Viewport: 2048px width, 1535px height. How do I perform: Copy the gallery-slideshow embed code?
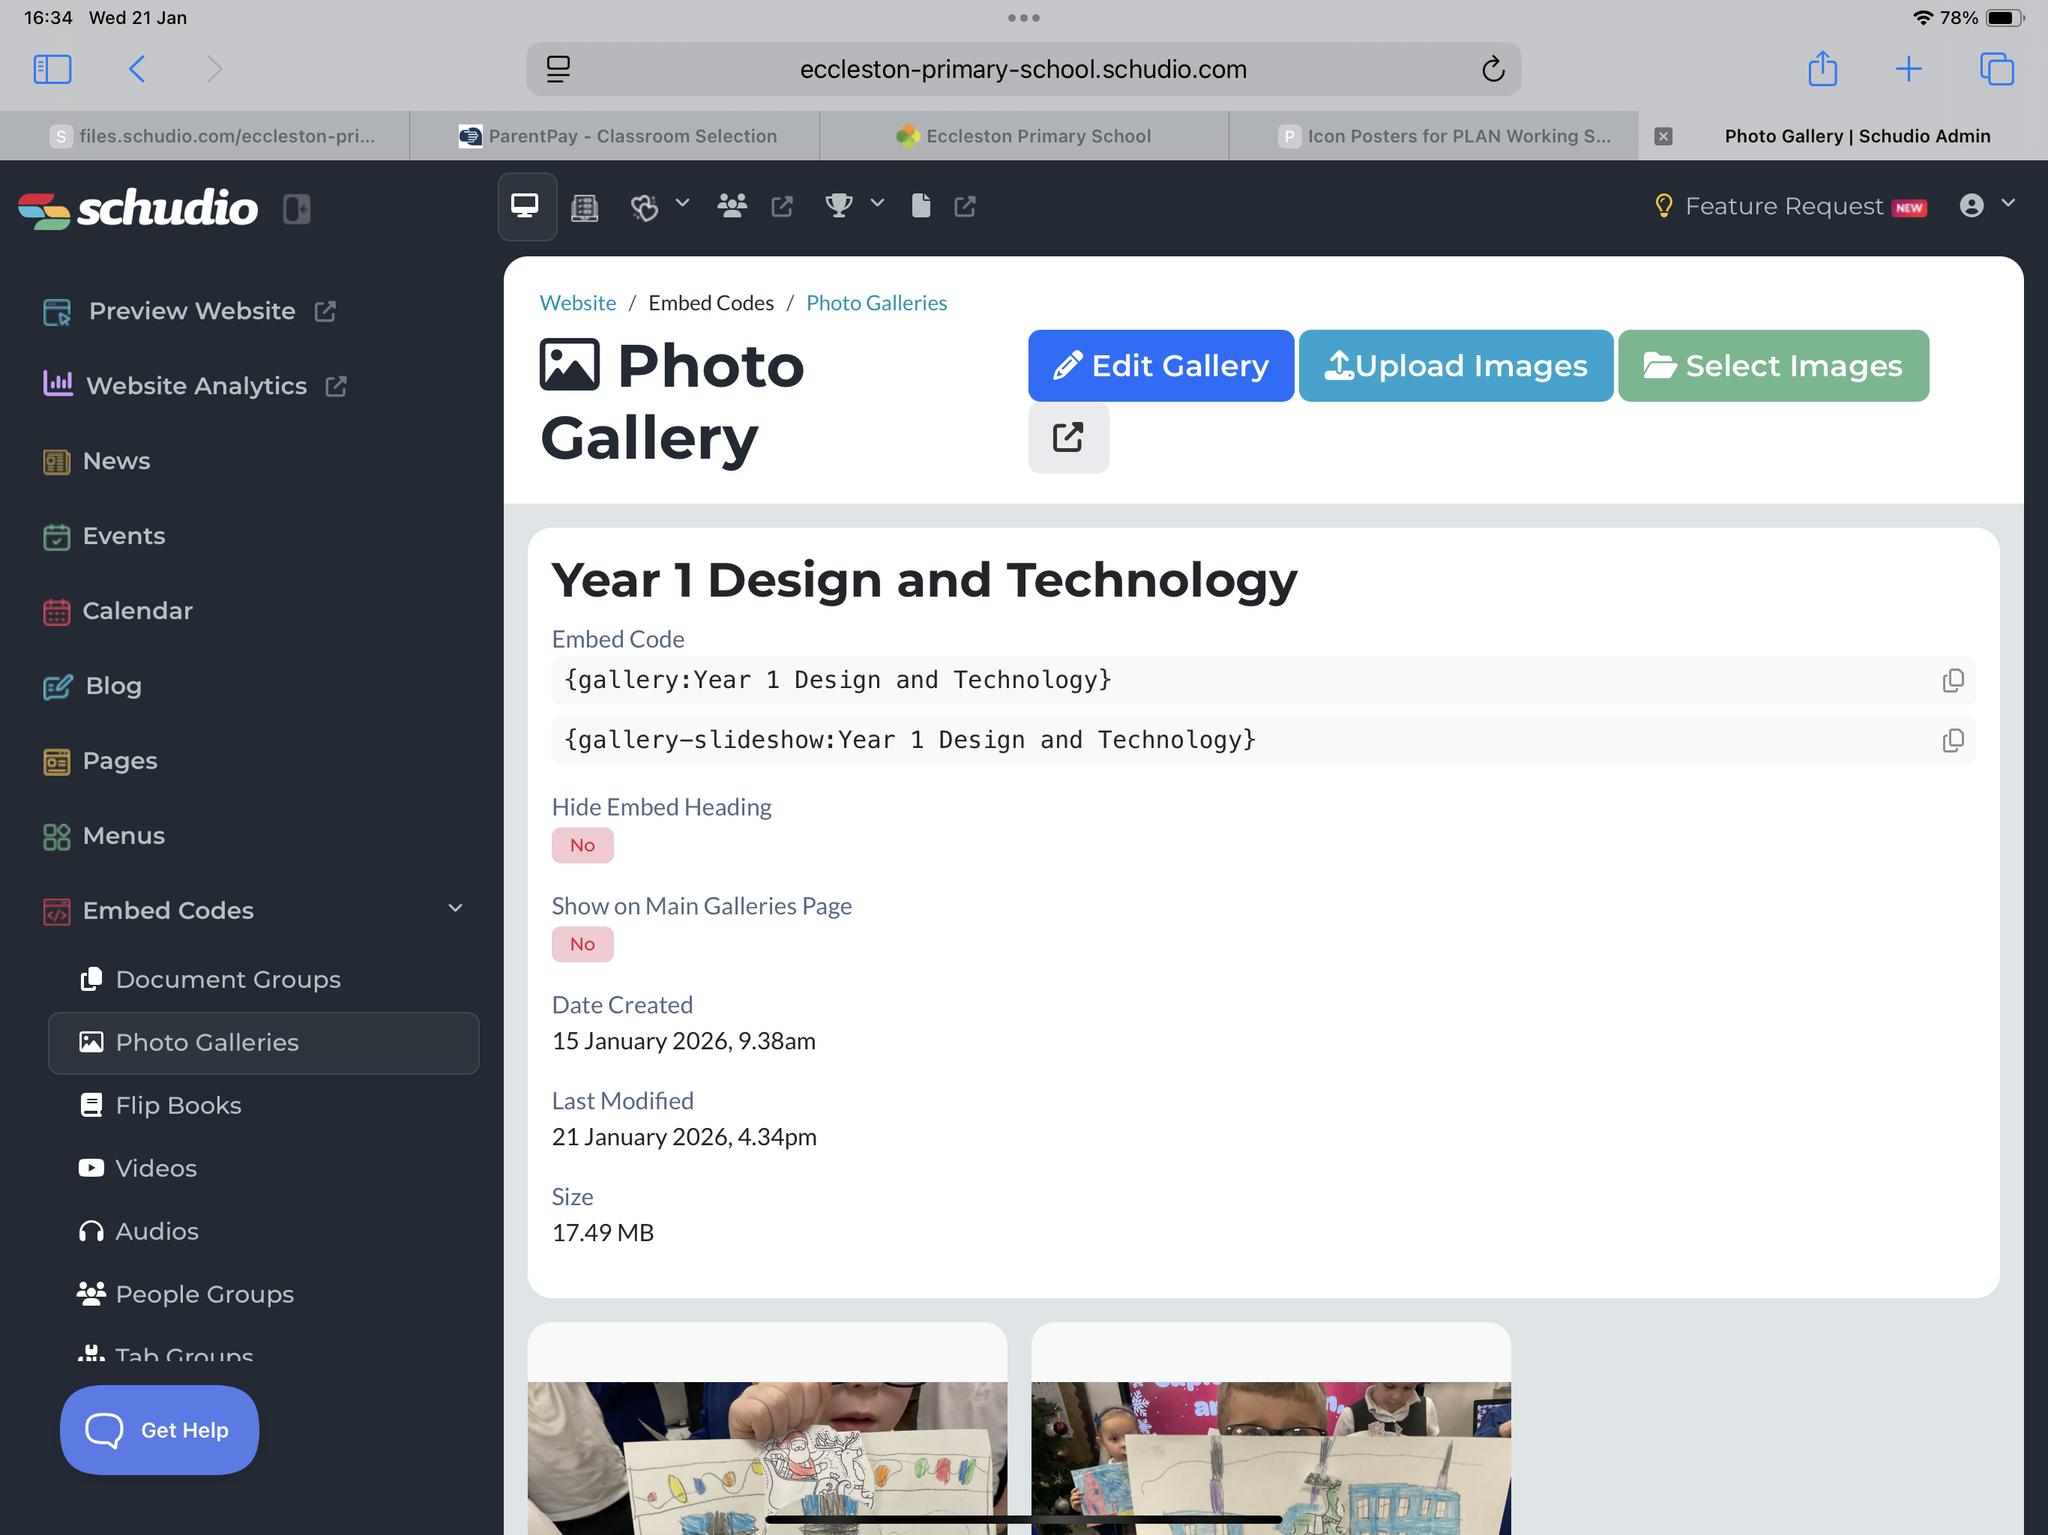pos(1952,741)
